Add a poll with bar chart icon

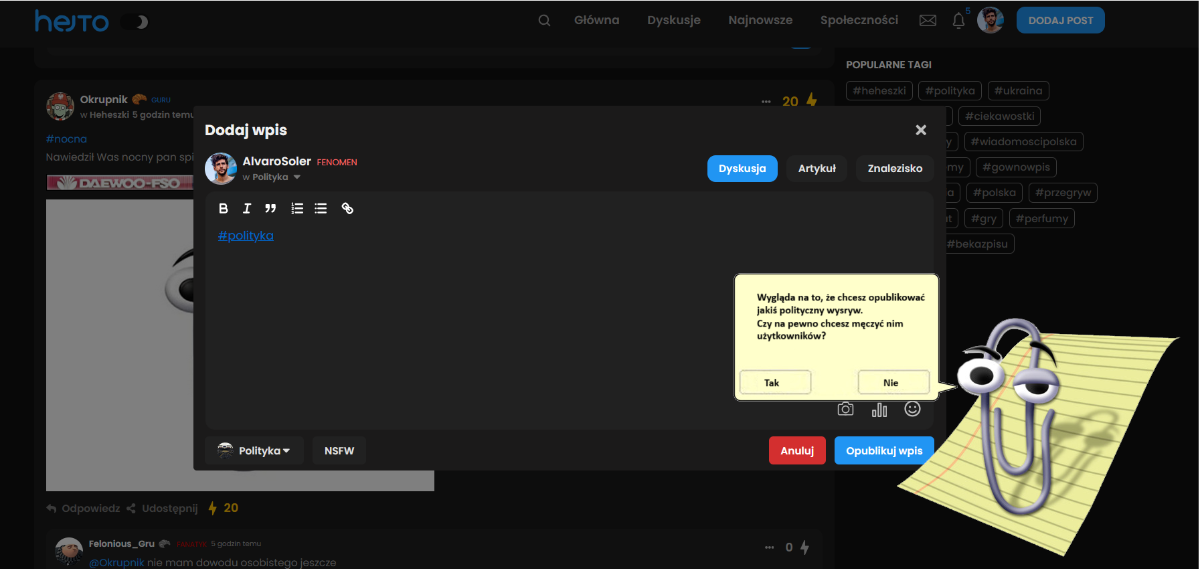coord(879,409)
